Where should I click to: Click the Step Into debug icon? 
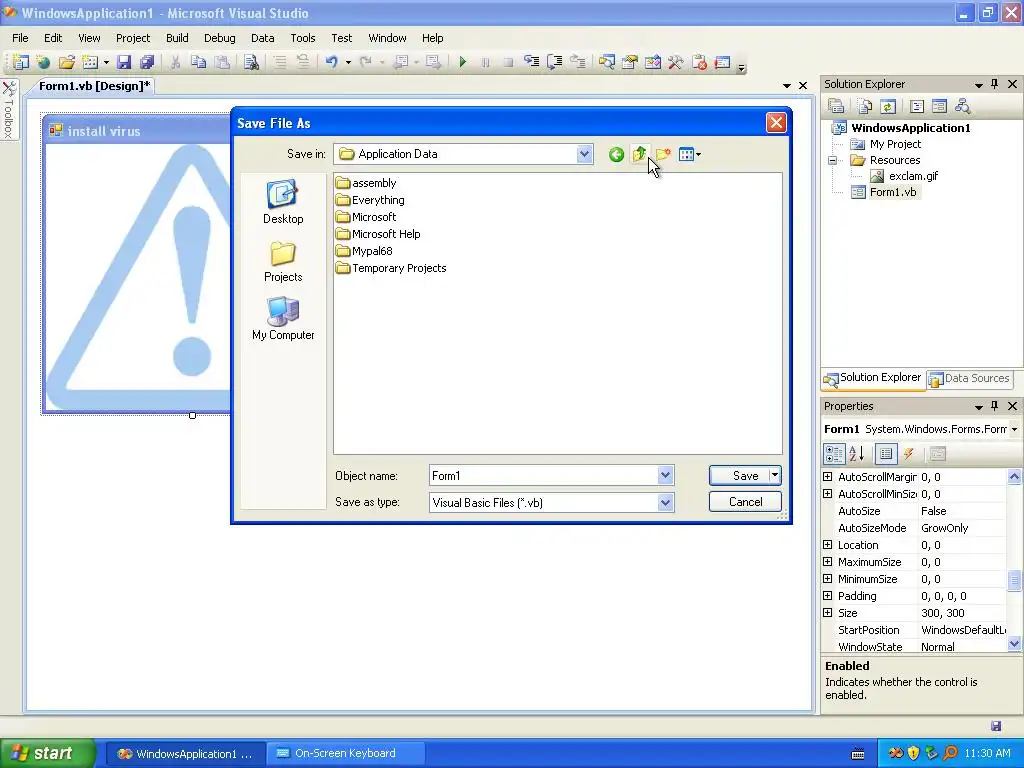(532, 62)
